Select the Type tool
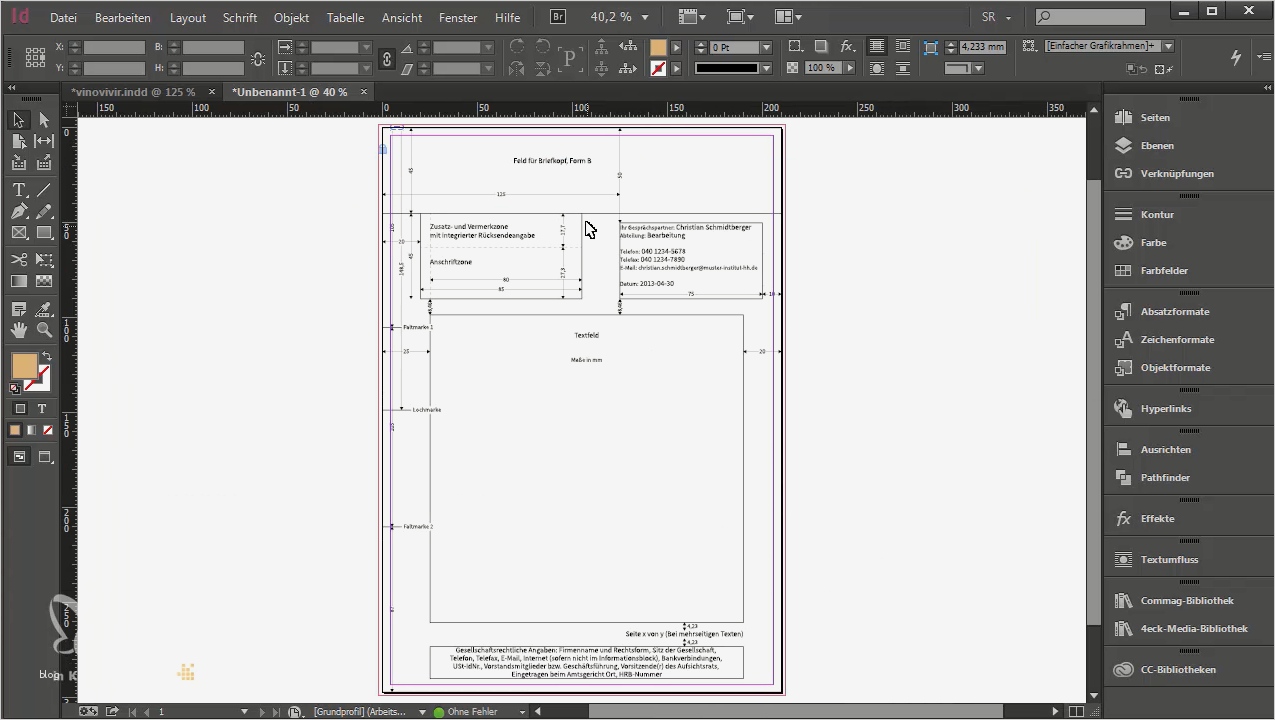Screen dimensions: 1275x720 (x=18, y=189)
